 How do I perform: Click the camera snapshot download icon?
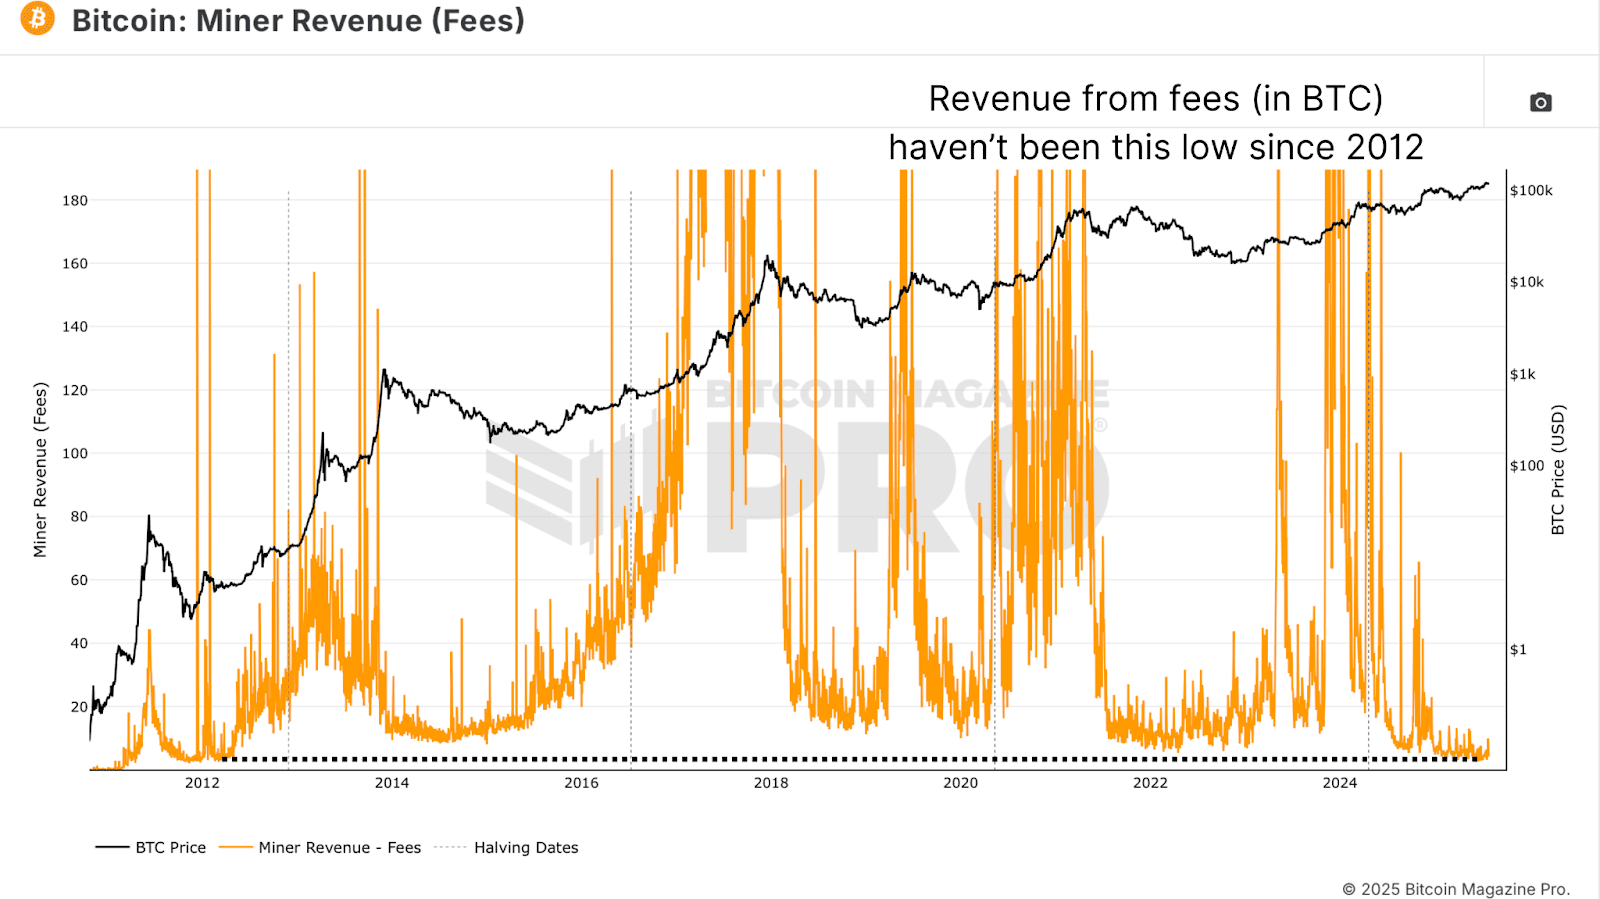[x=1540, y=102]
